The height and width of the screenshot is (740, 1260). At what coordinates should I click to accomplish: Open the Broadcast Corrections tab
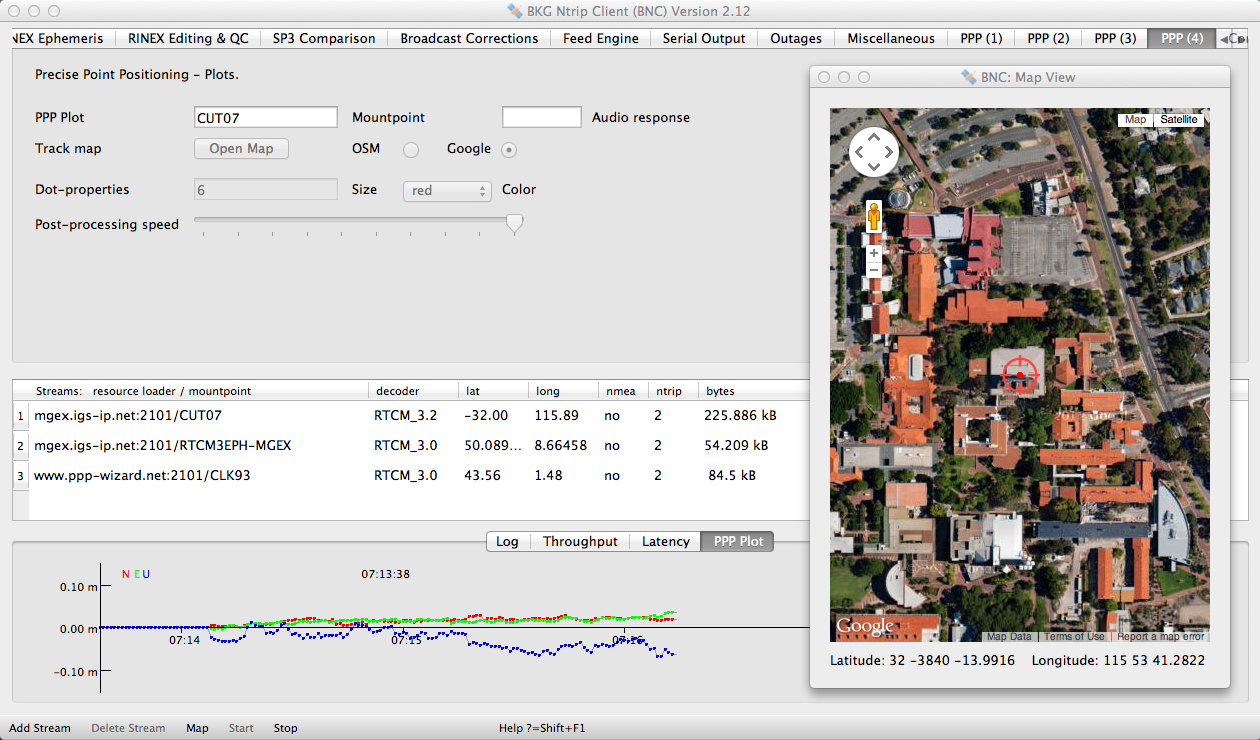pos(469,38)
